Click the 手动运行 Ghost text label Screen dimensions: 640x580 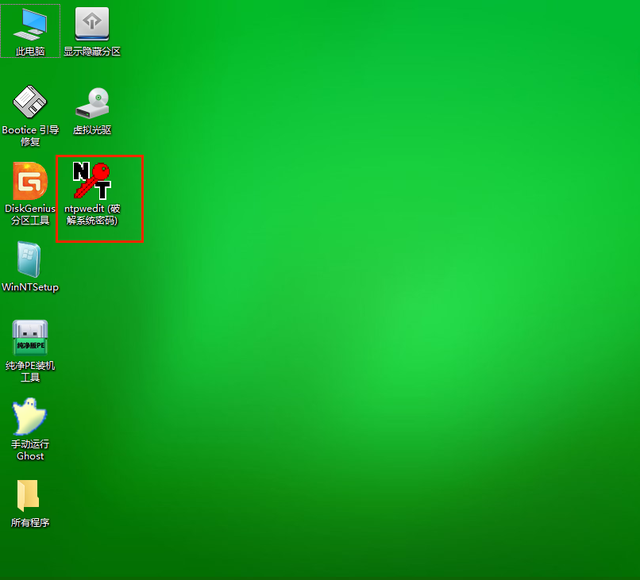[x=30, y=450]
